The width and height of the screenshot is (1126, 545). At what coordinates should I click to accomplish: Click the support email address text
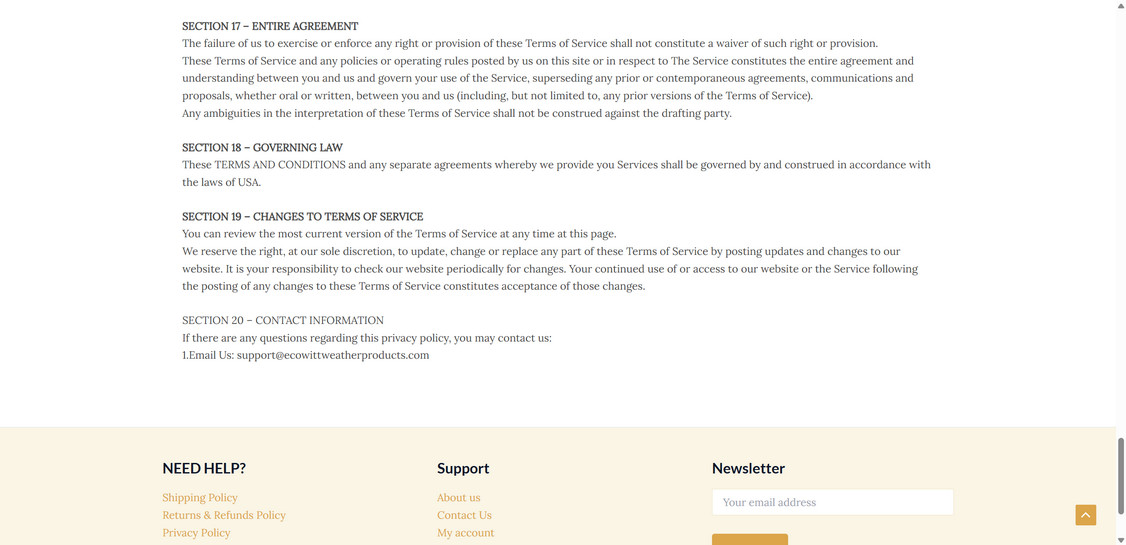click(x=333, y=355)
